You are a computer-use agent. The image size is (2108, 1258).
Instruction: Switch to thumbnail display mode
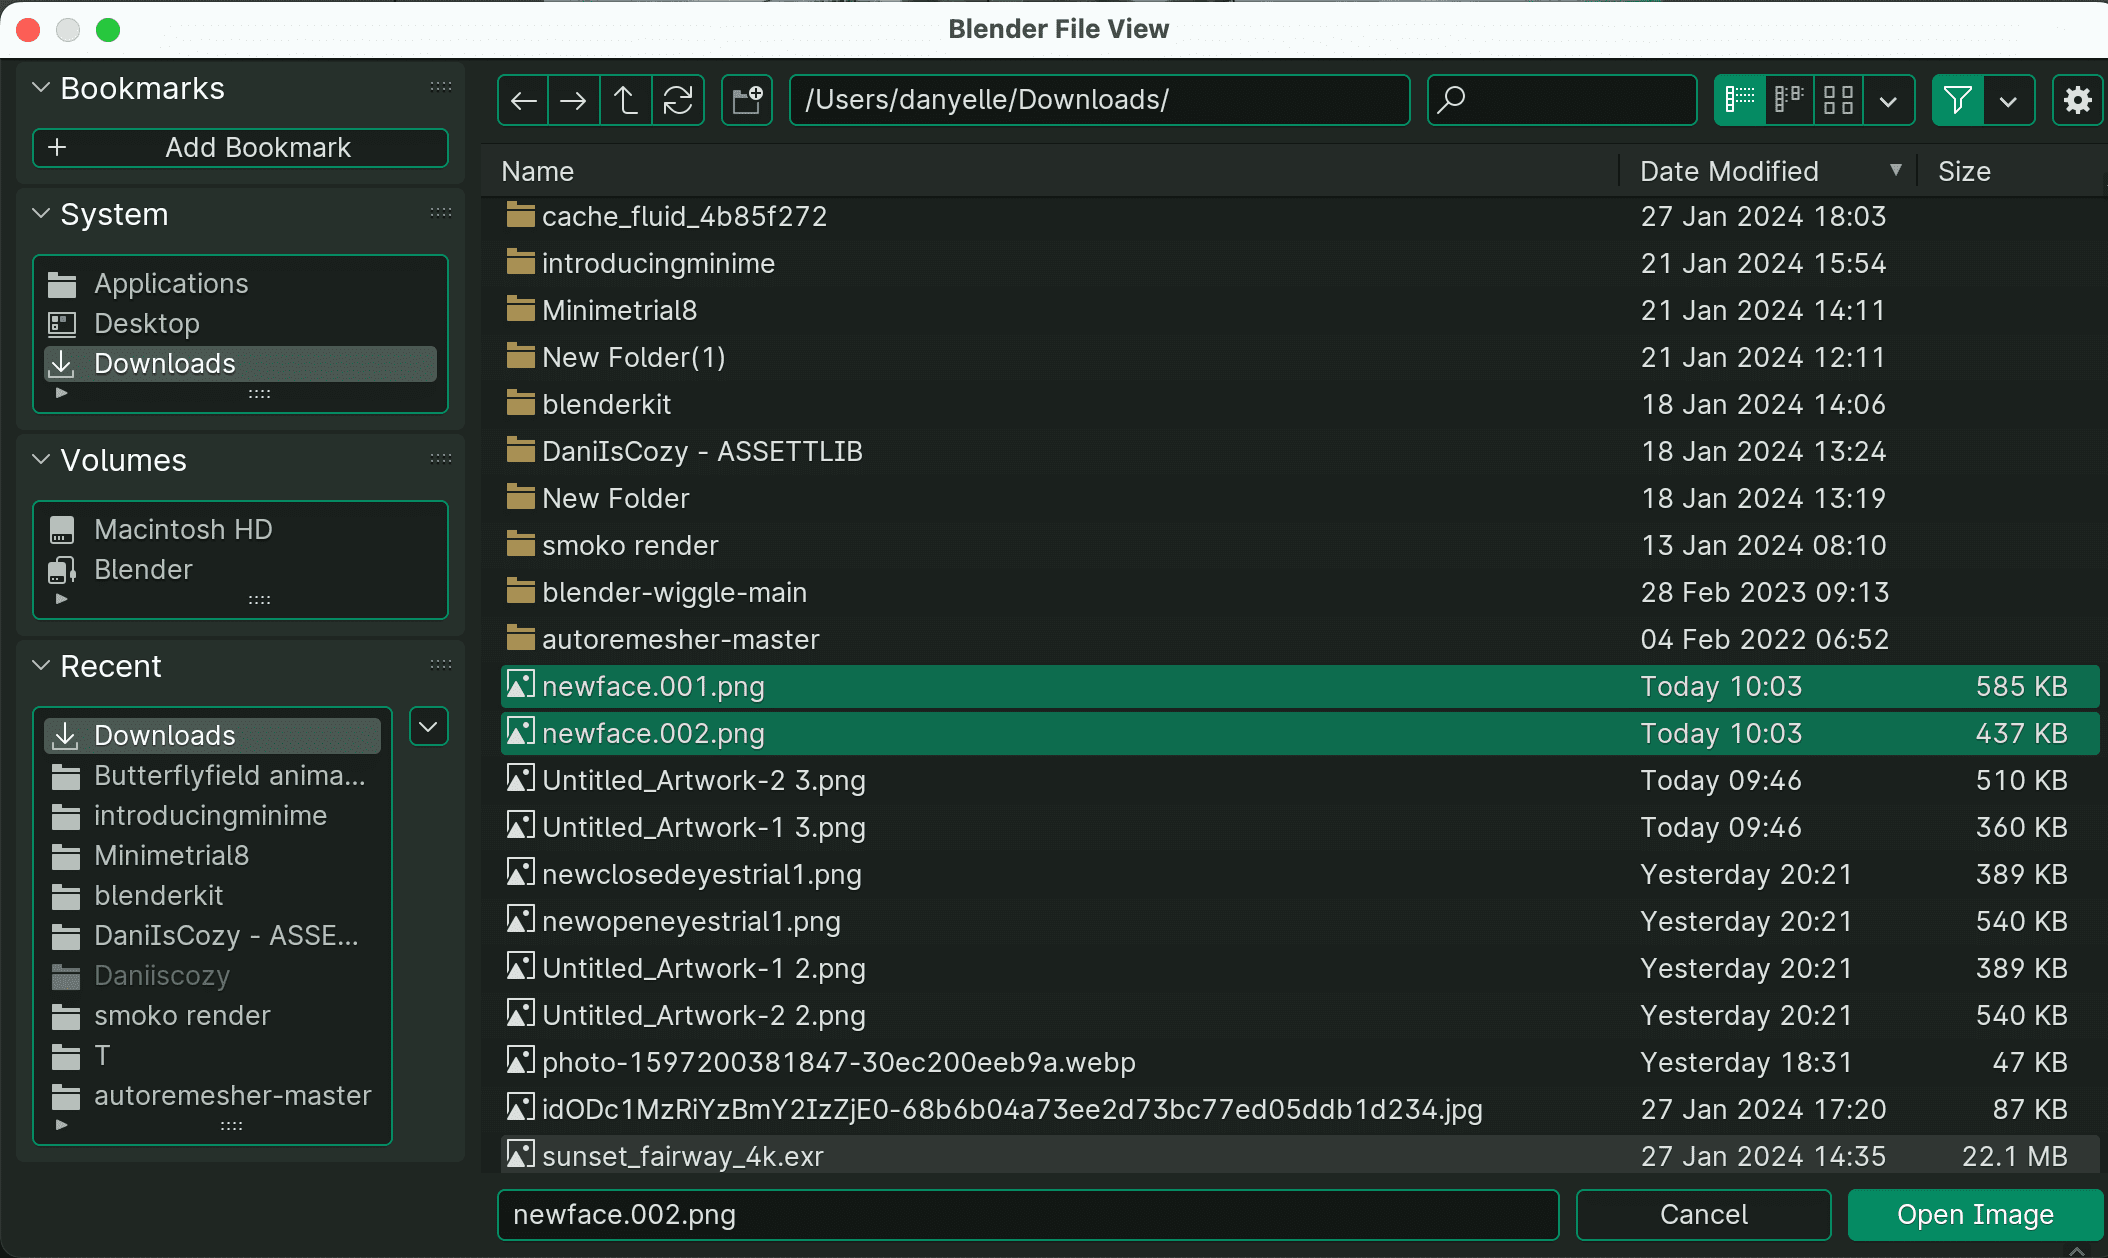pyautogui.click(x=1838, y=100)
